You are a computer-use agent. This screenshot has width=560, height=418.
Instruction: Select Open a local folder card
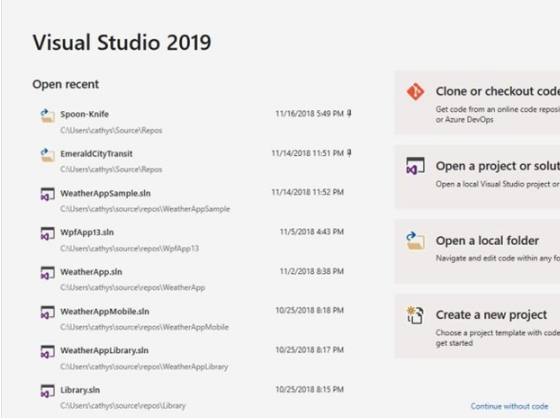point(477,252)
